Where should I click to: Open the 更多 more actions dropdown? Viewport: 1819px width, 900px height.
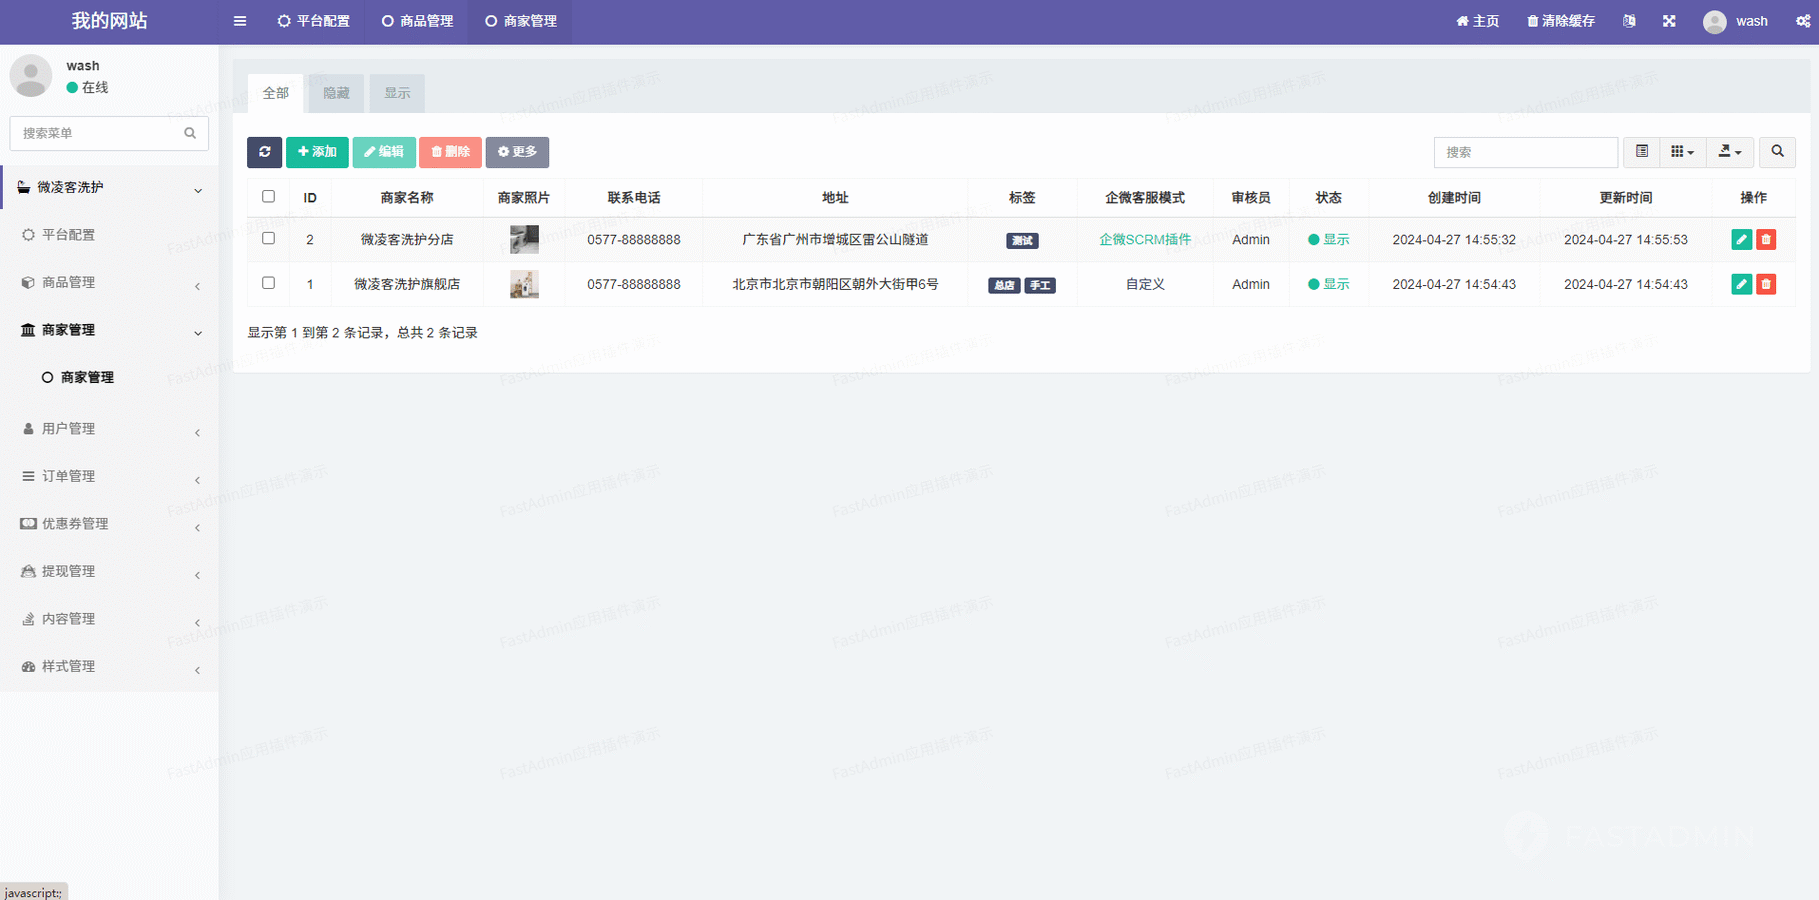click(517, 152)
